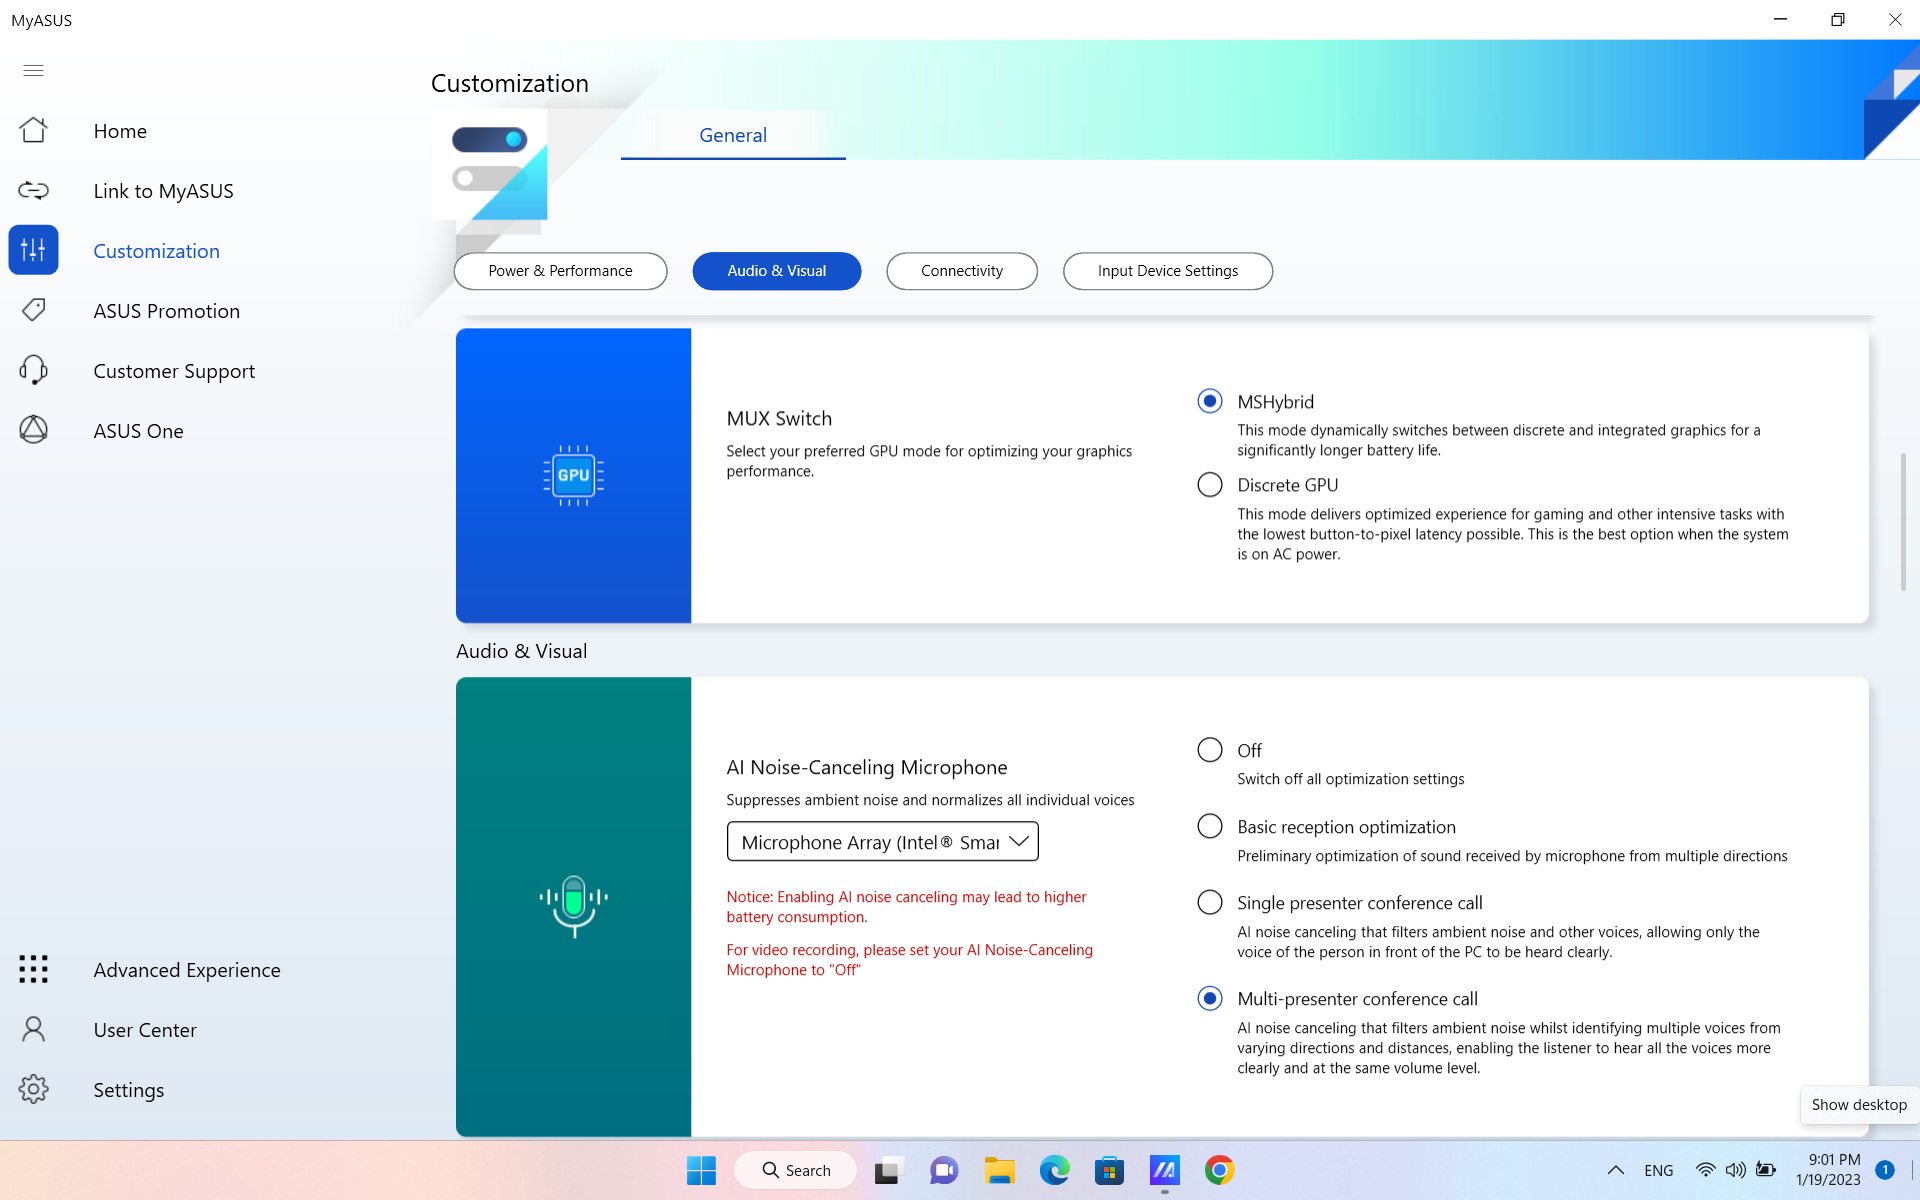Click the battery status tray icon
1920x1200 pixels.
pos(1766,1170)
